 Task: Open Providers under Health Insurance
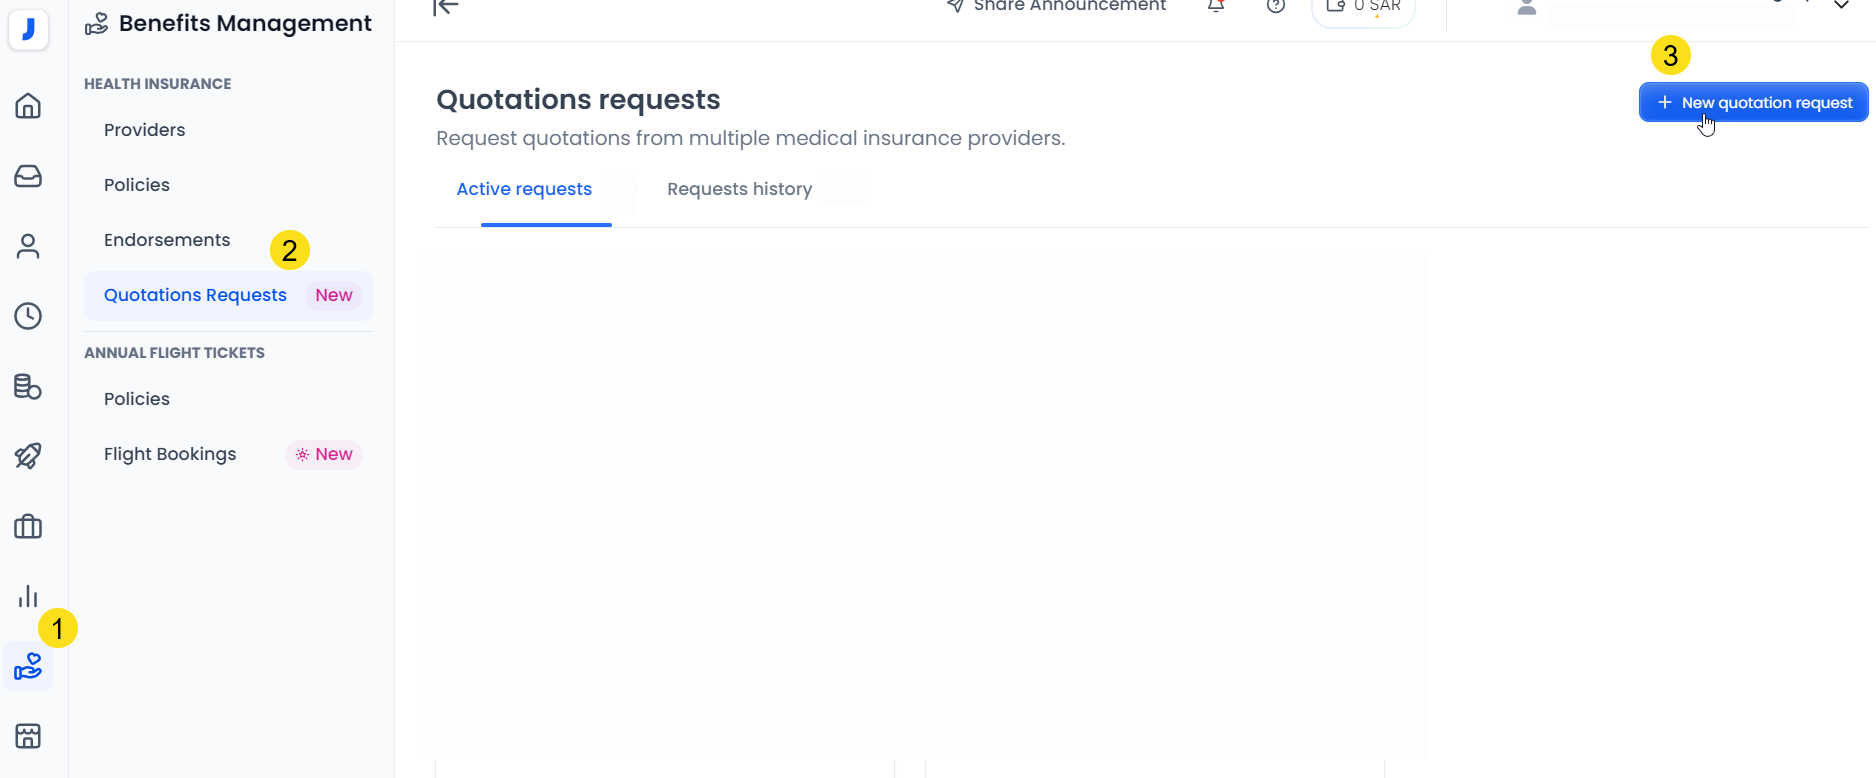click(145, 130)
